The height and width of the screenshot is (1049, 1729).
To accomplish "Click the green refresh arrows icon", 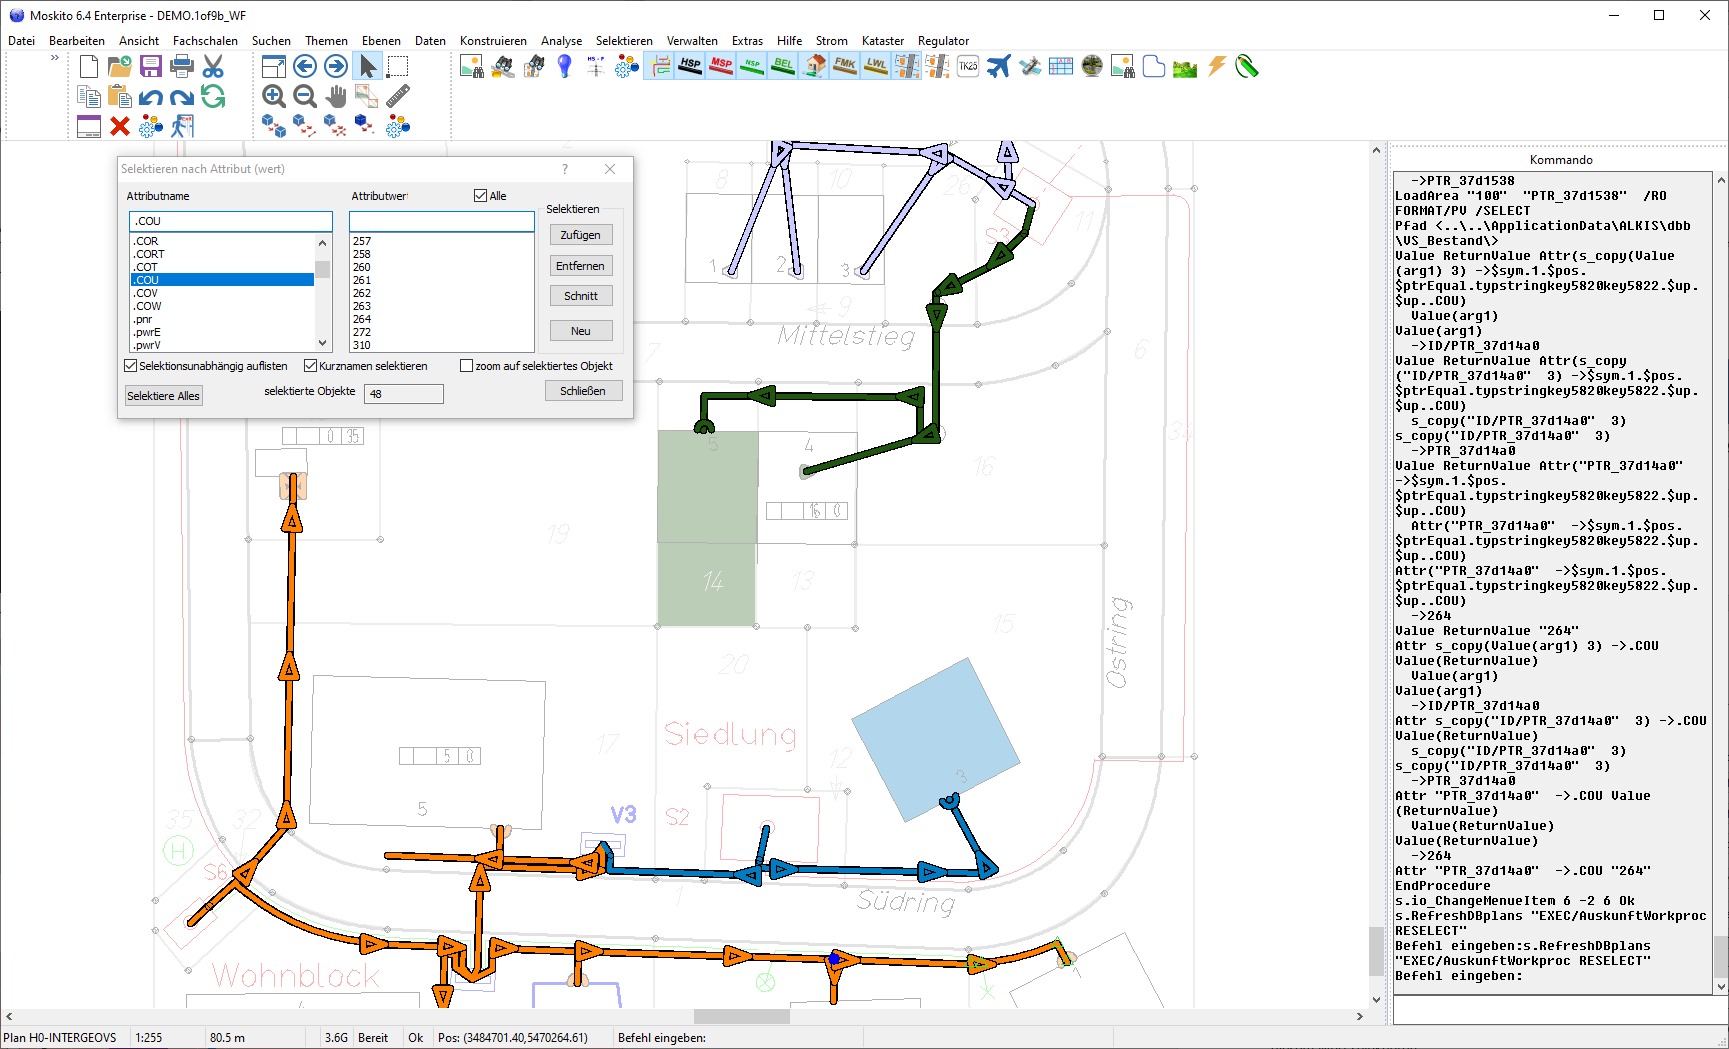I will point(213,96).
